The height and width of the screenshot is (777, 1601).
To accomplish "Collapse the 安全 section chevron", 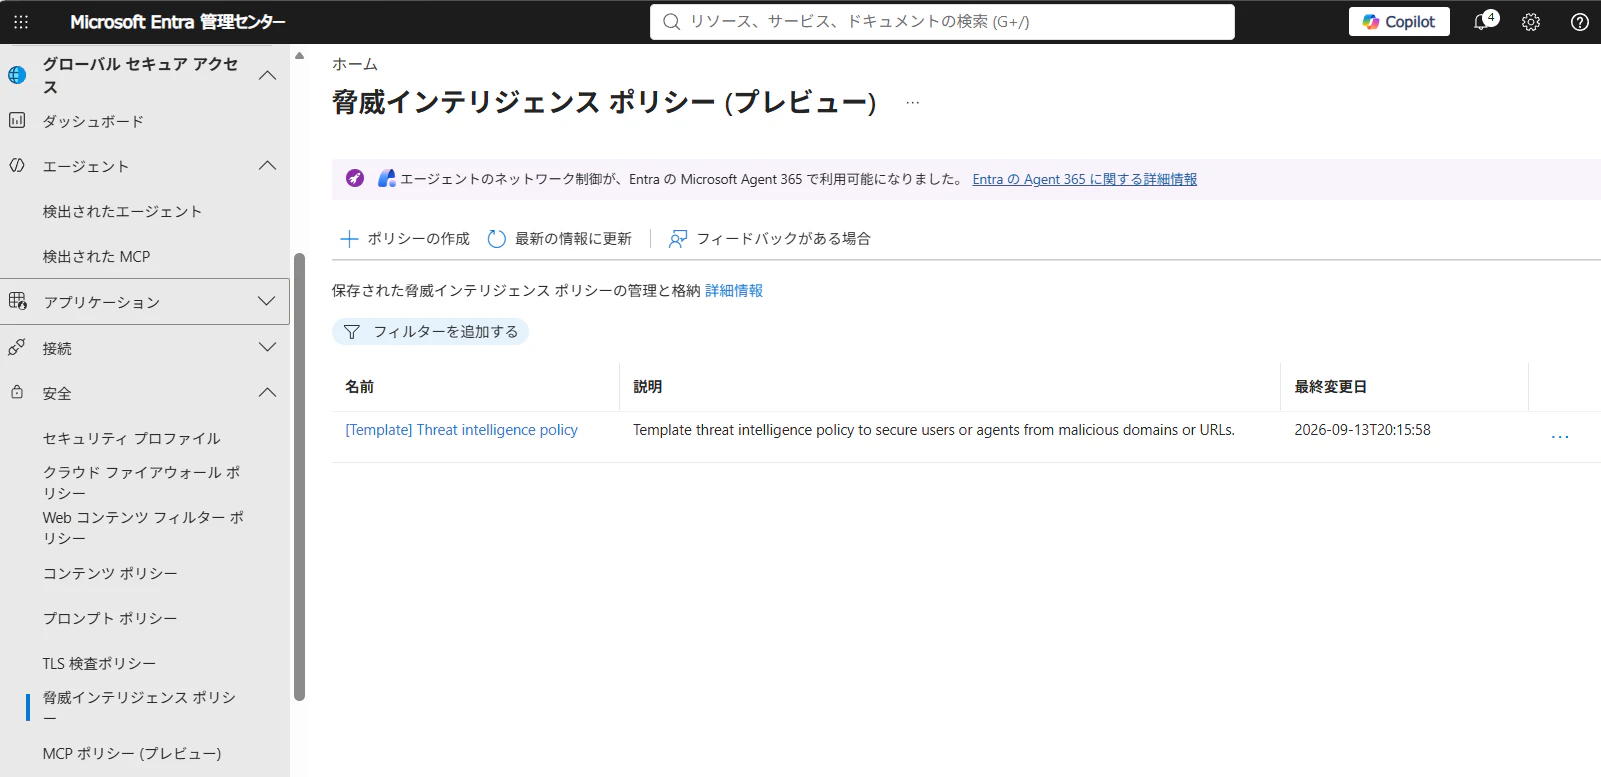I will [267, 393].
